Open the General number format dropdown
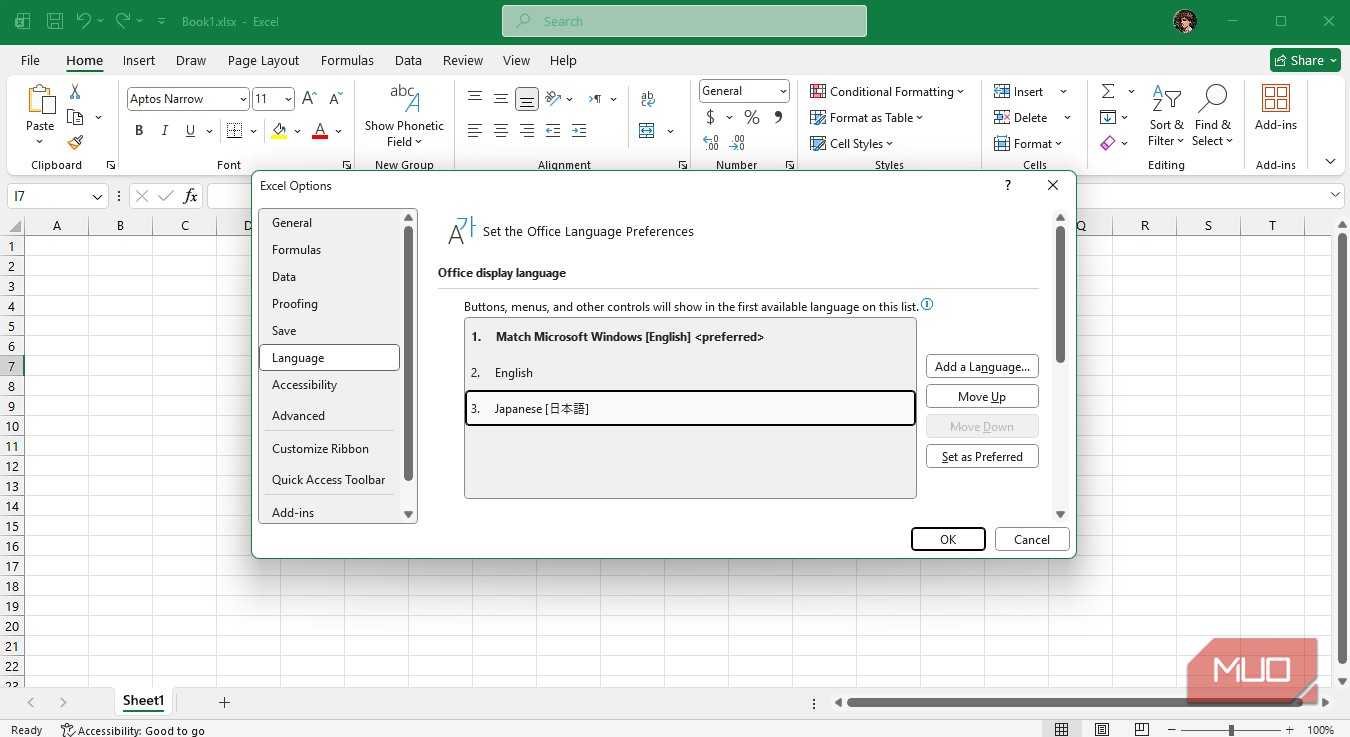 click(x=783, y=91)
